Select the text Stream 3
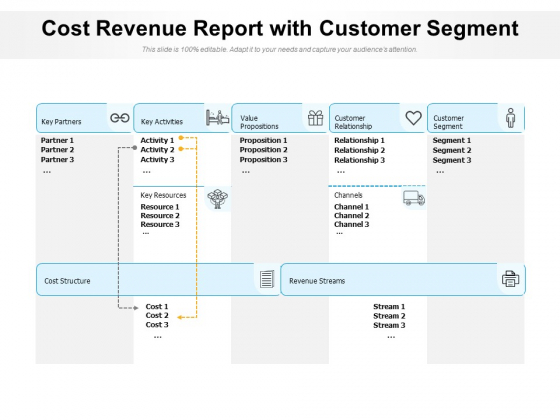 click(x=389, y=325)
